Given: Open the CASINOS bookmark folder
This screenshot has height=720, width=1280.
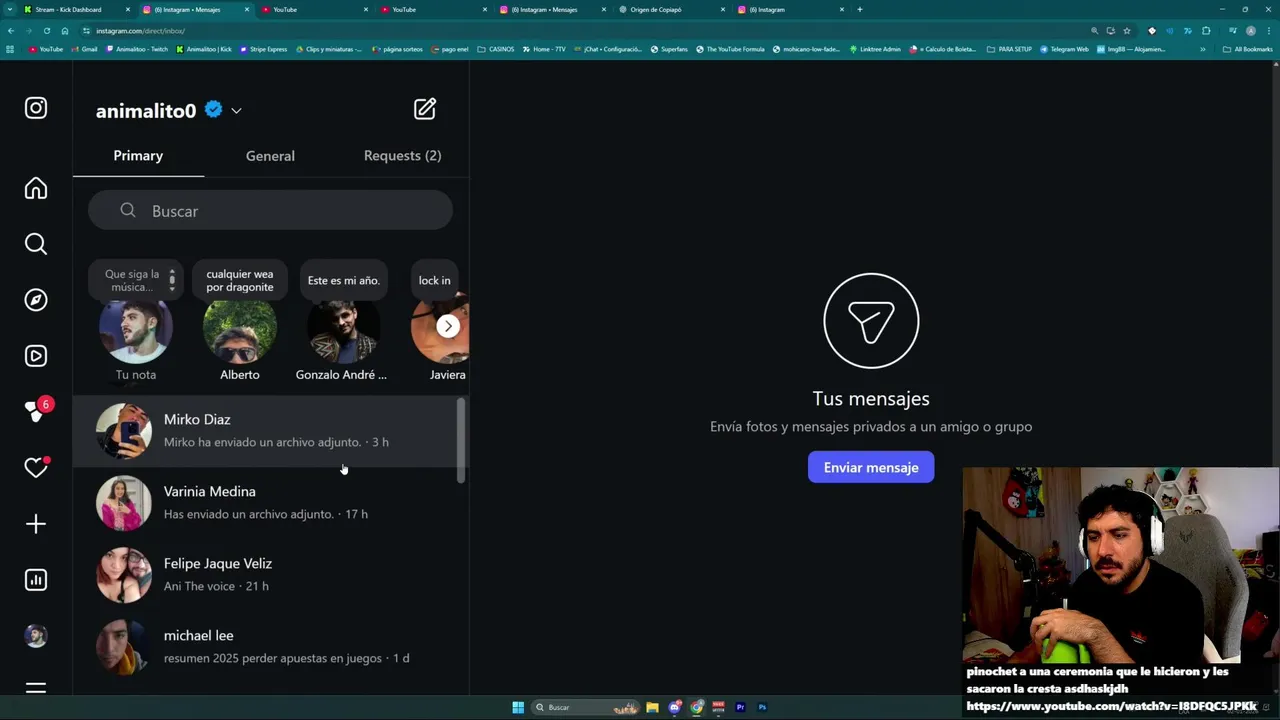Looking at the screenshot, I should [496, 49].
